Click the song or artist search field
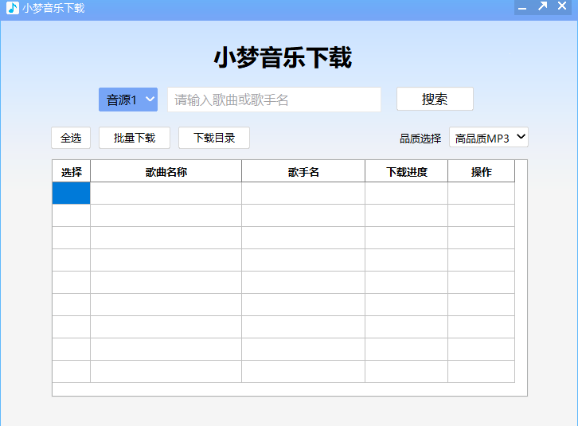The height and width of the screenshot is (426, 579). (274, 100)
